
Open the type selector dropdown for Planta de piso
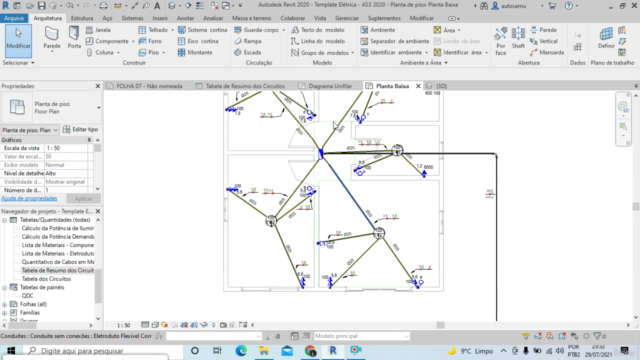coord(98,108)
